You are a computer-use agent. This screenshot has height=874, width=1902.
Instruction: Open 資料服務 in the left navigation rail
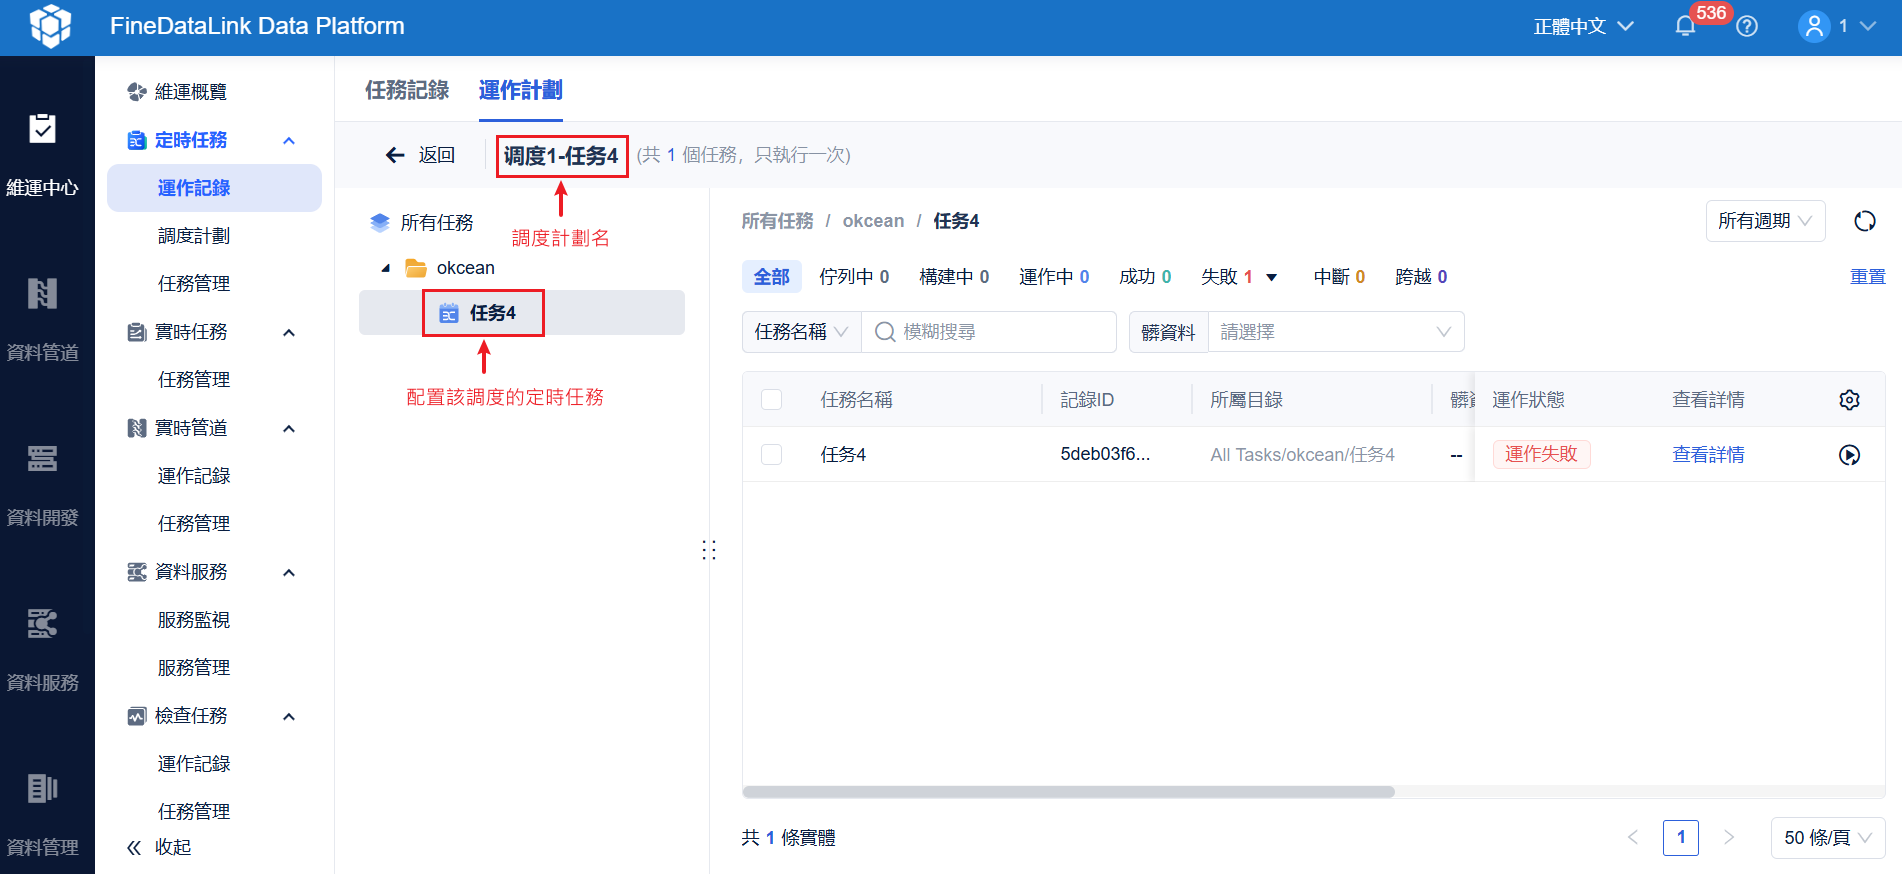tap(42, 650)
